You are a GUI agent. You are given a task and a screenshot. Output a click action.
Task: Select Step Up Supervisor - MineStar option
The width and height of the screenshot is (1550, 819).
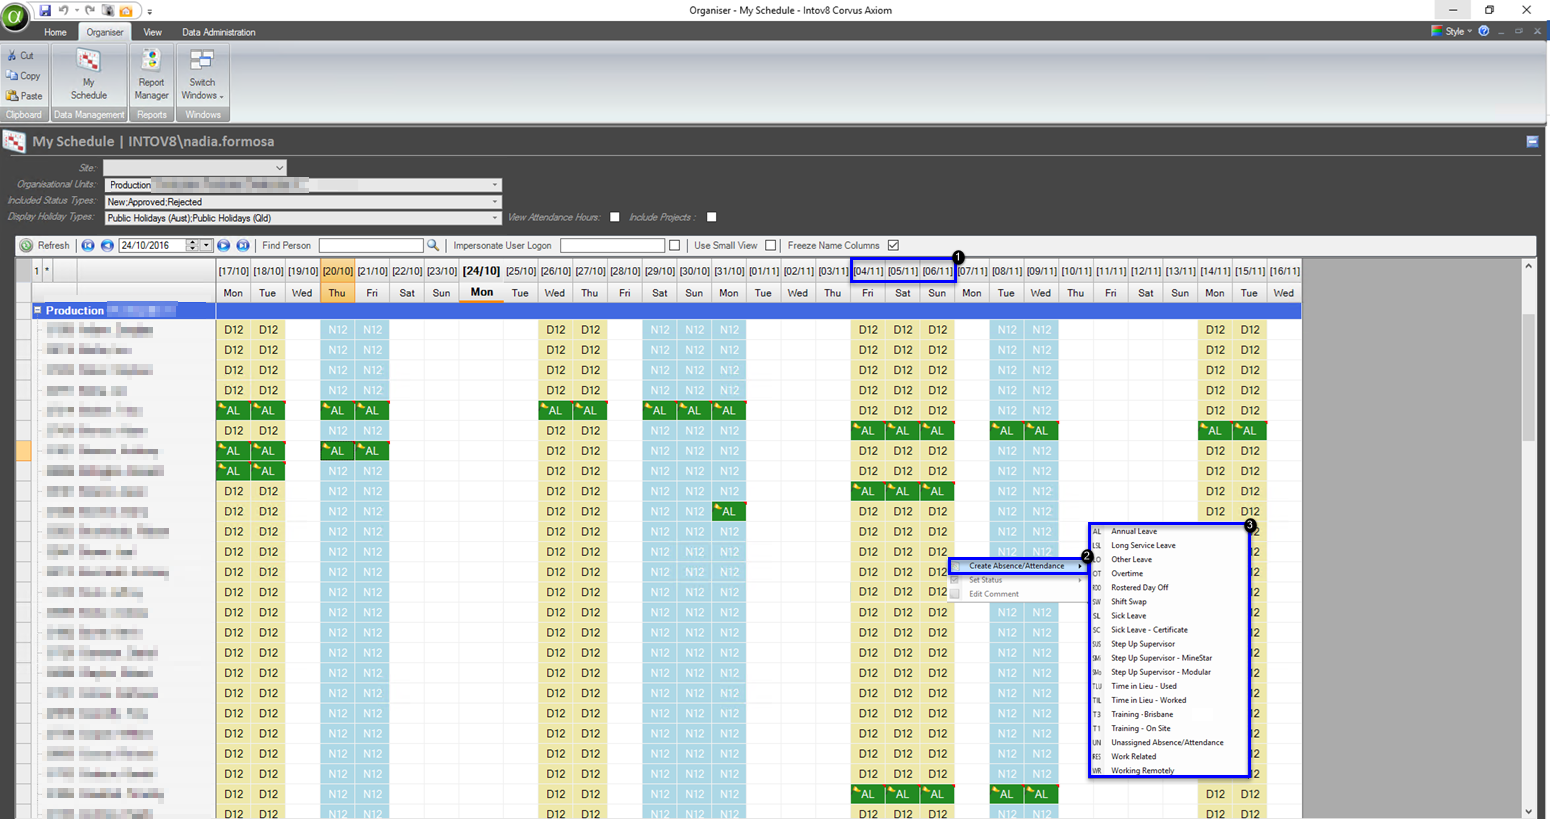pos(1161,658)
